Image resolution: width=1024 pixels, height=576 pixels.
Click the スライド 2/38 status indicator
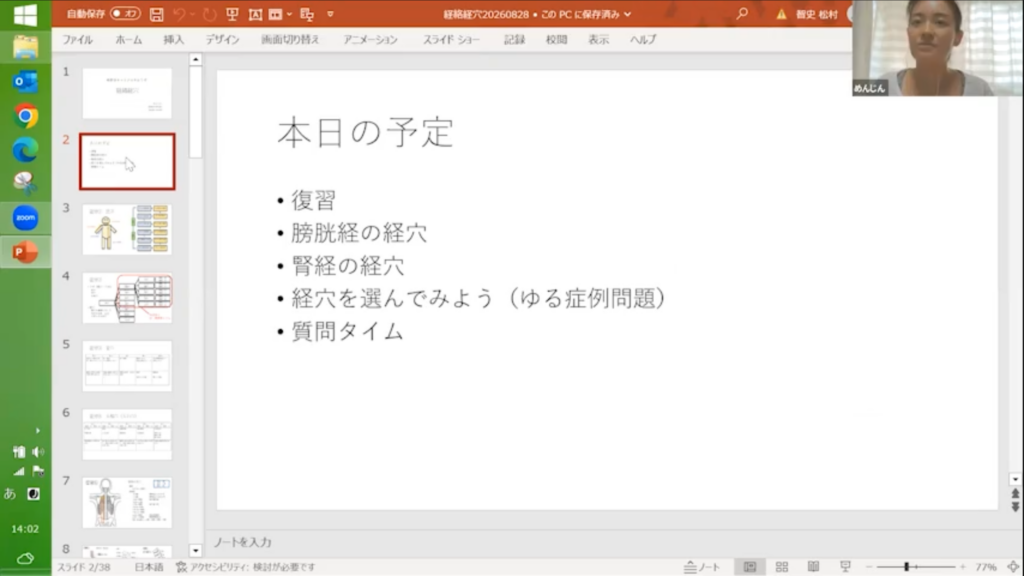(x=84, y=567)
